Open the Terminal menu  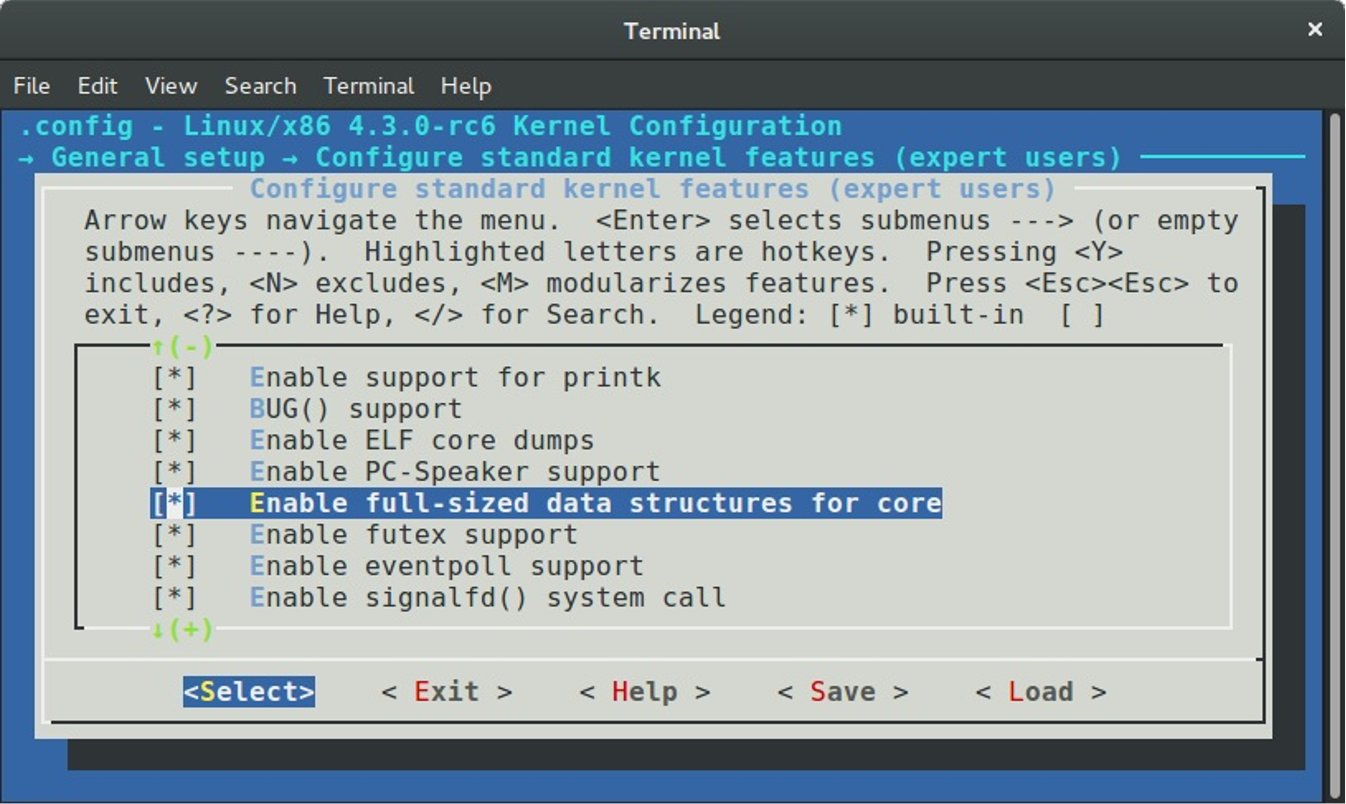click(368, 86)
